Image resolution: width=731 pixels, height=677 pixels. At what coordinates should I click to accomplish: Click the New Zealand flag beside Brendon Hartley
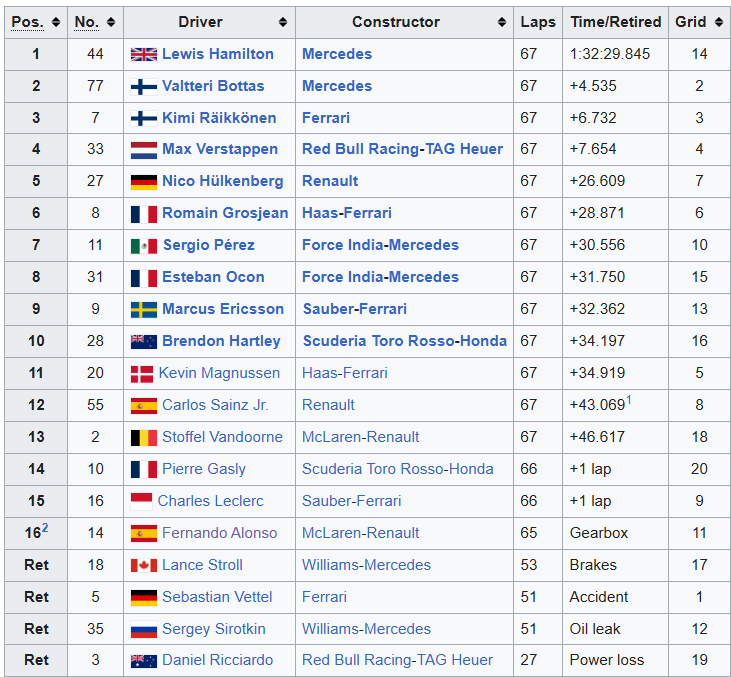pos(144,342)
